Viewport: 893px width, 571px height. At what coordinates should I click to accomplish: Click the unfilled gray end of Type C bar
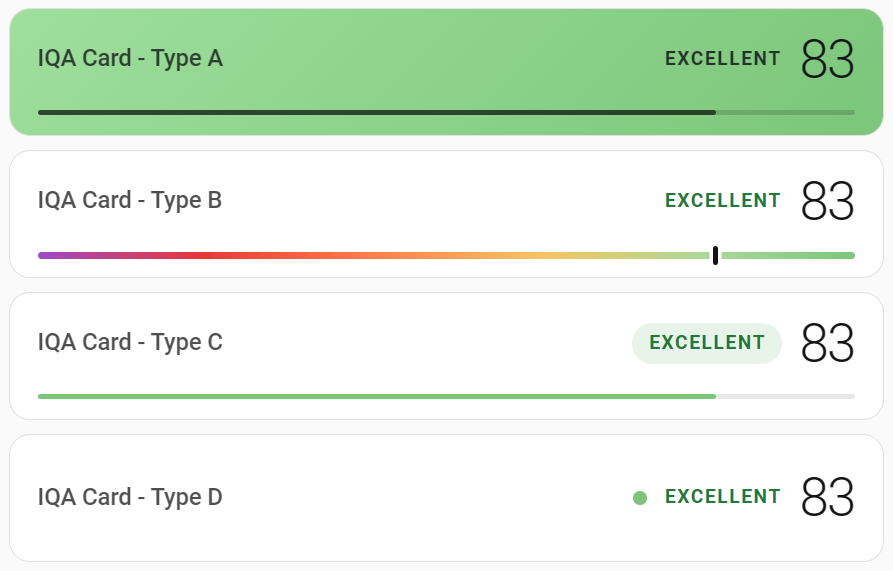tap(785, 396)
